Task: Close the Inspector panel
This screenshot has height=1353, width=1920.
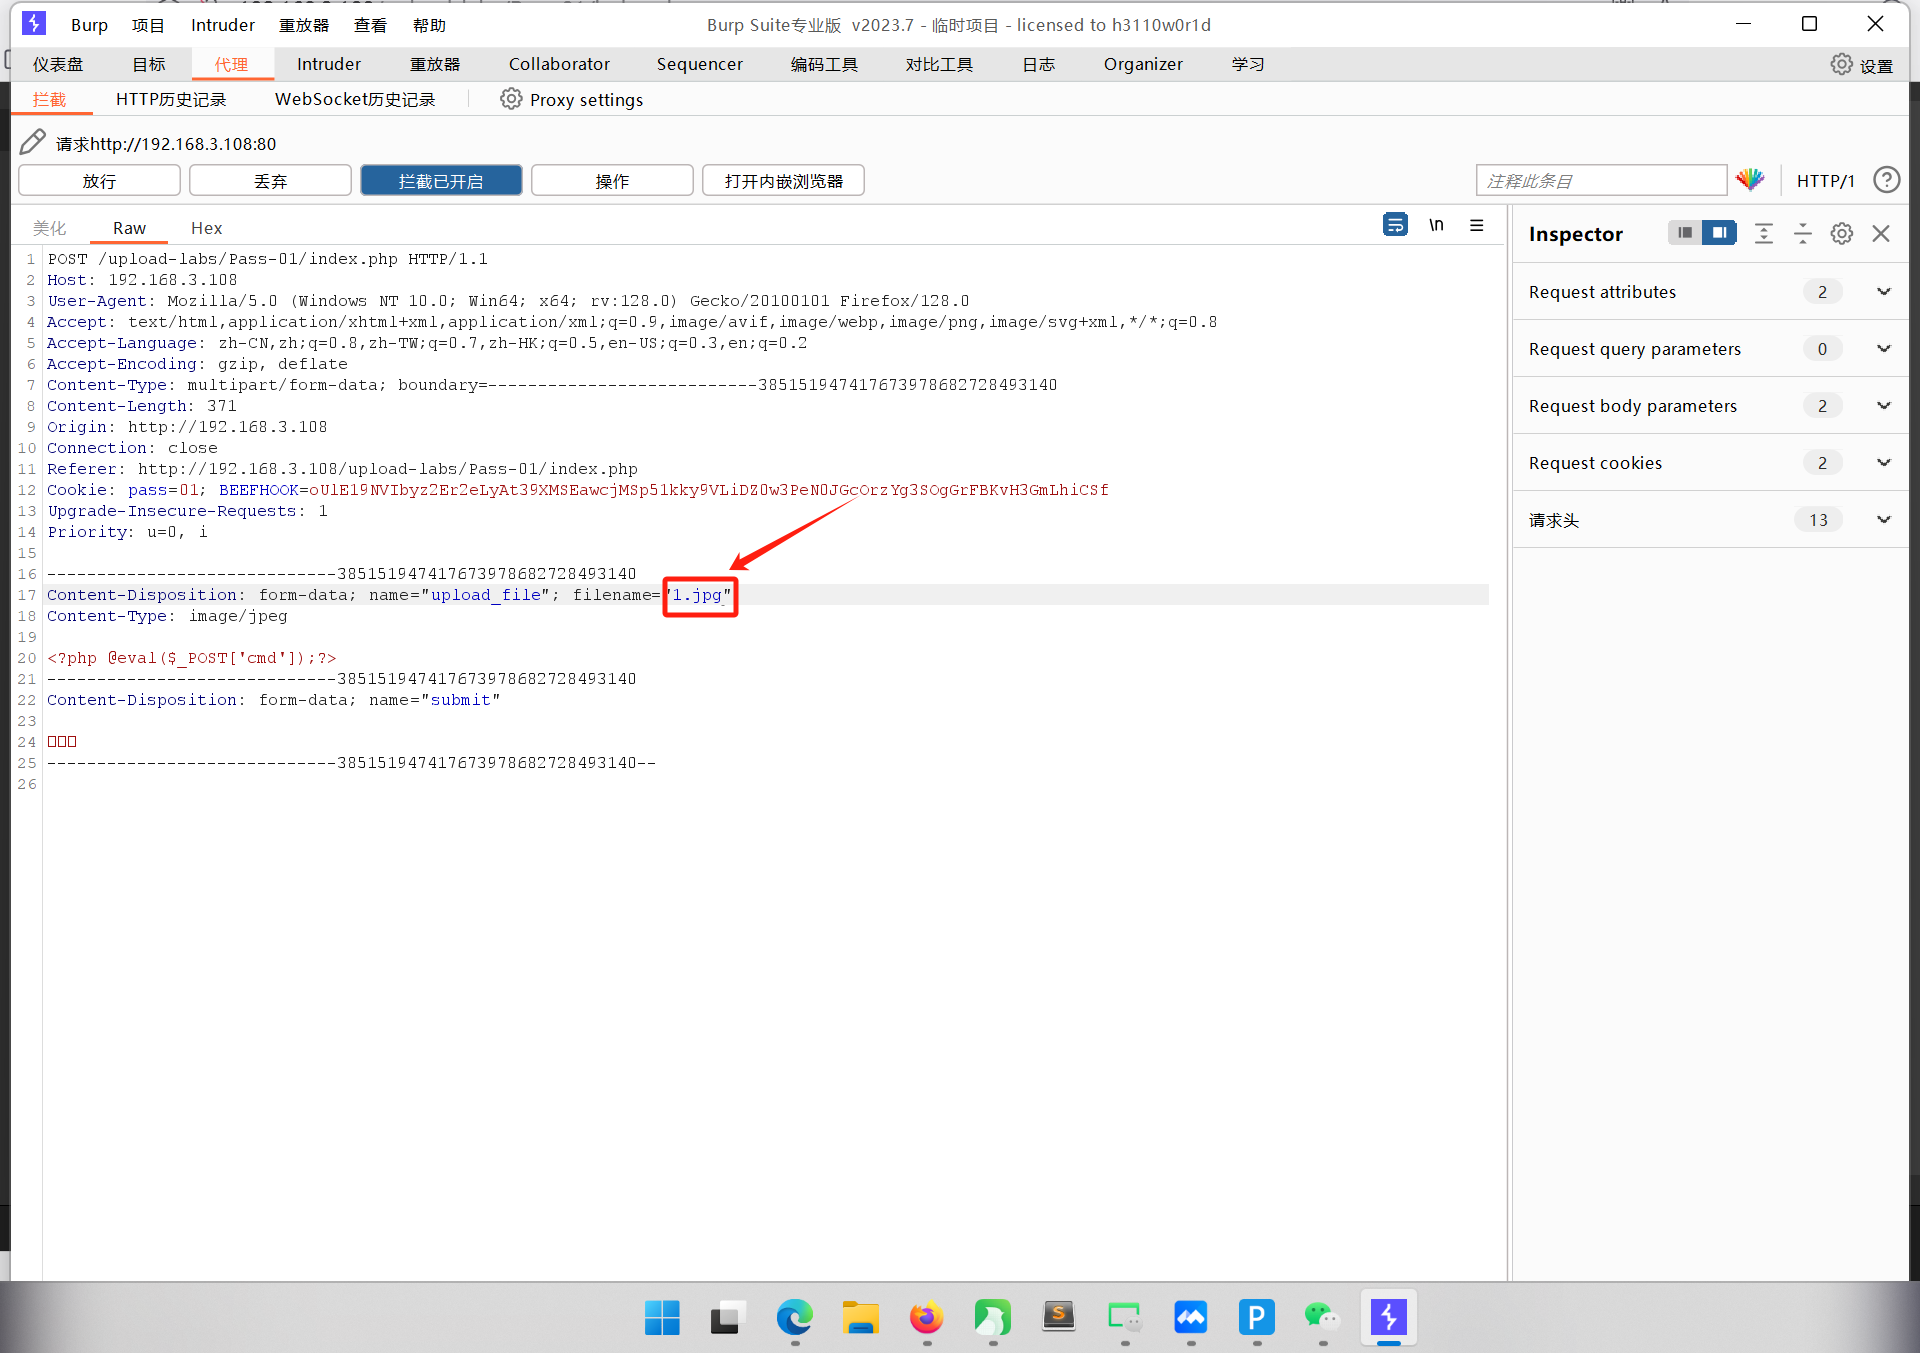Action: [1881, 234]
